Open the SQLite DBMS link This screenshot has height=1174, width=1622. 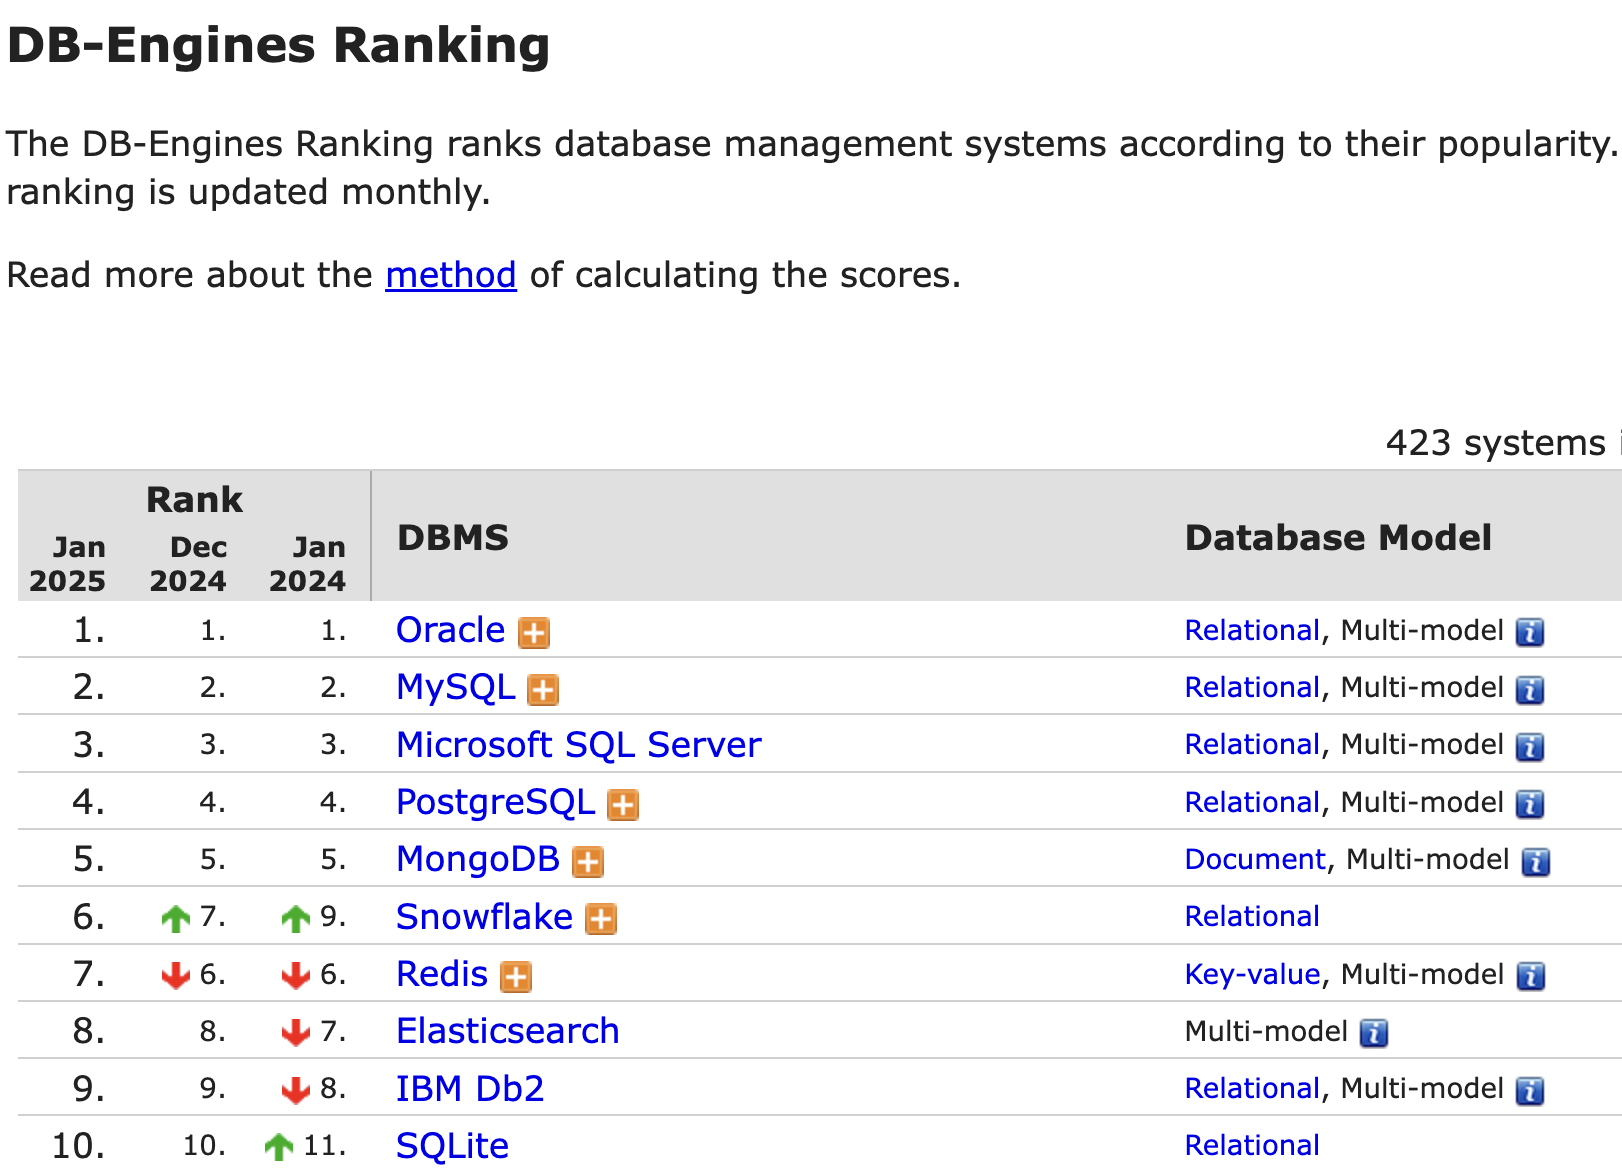(453, 1146)
